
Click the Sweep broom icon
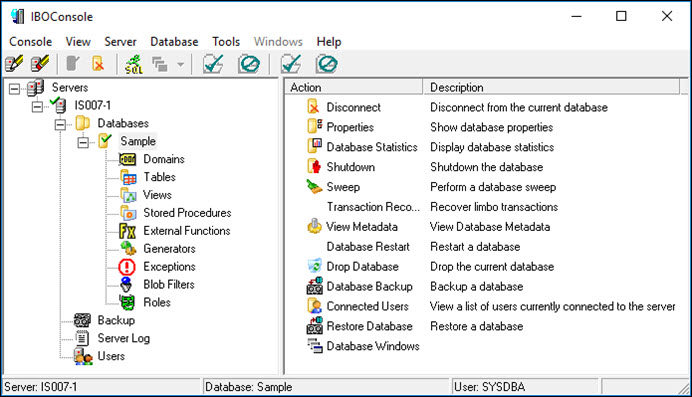(x=314, y=186)
